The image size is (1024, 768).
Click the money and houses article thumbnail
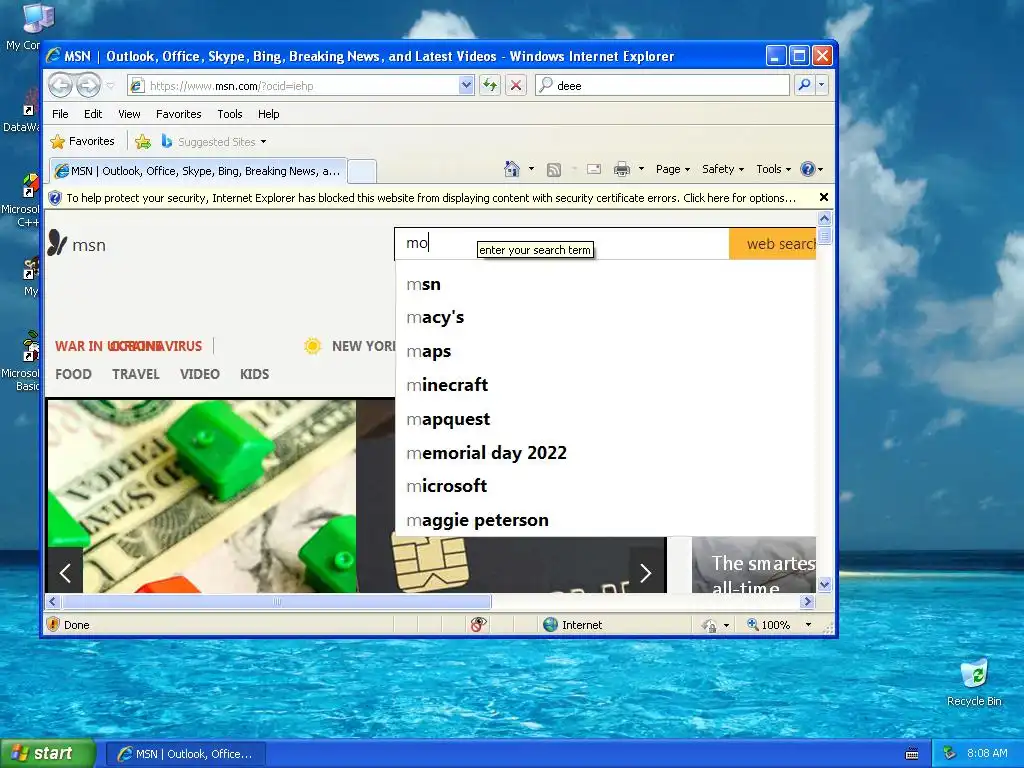[x=202, y=496]
